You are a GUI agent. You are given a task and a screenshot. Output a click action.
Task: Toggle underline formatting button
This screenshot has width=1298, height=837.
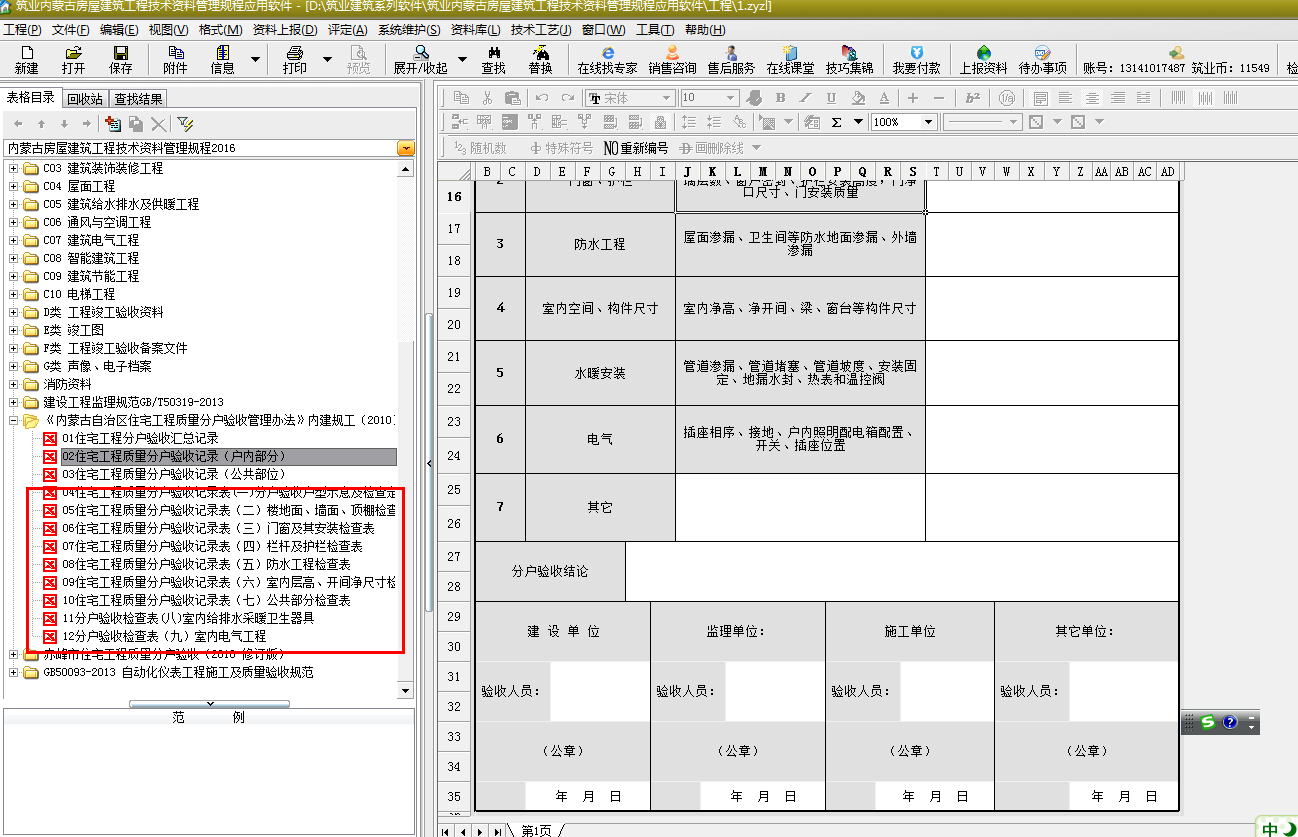click(831, 98)
